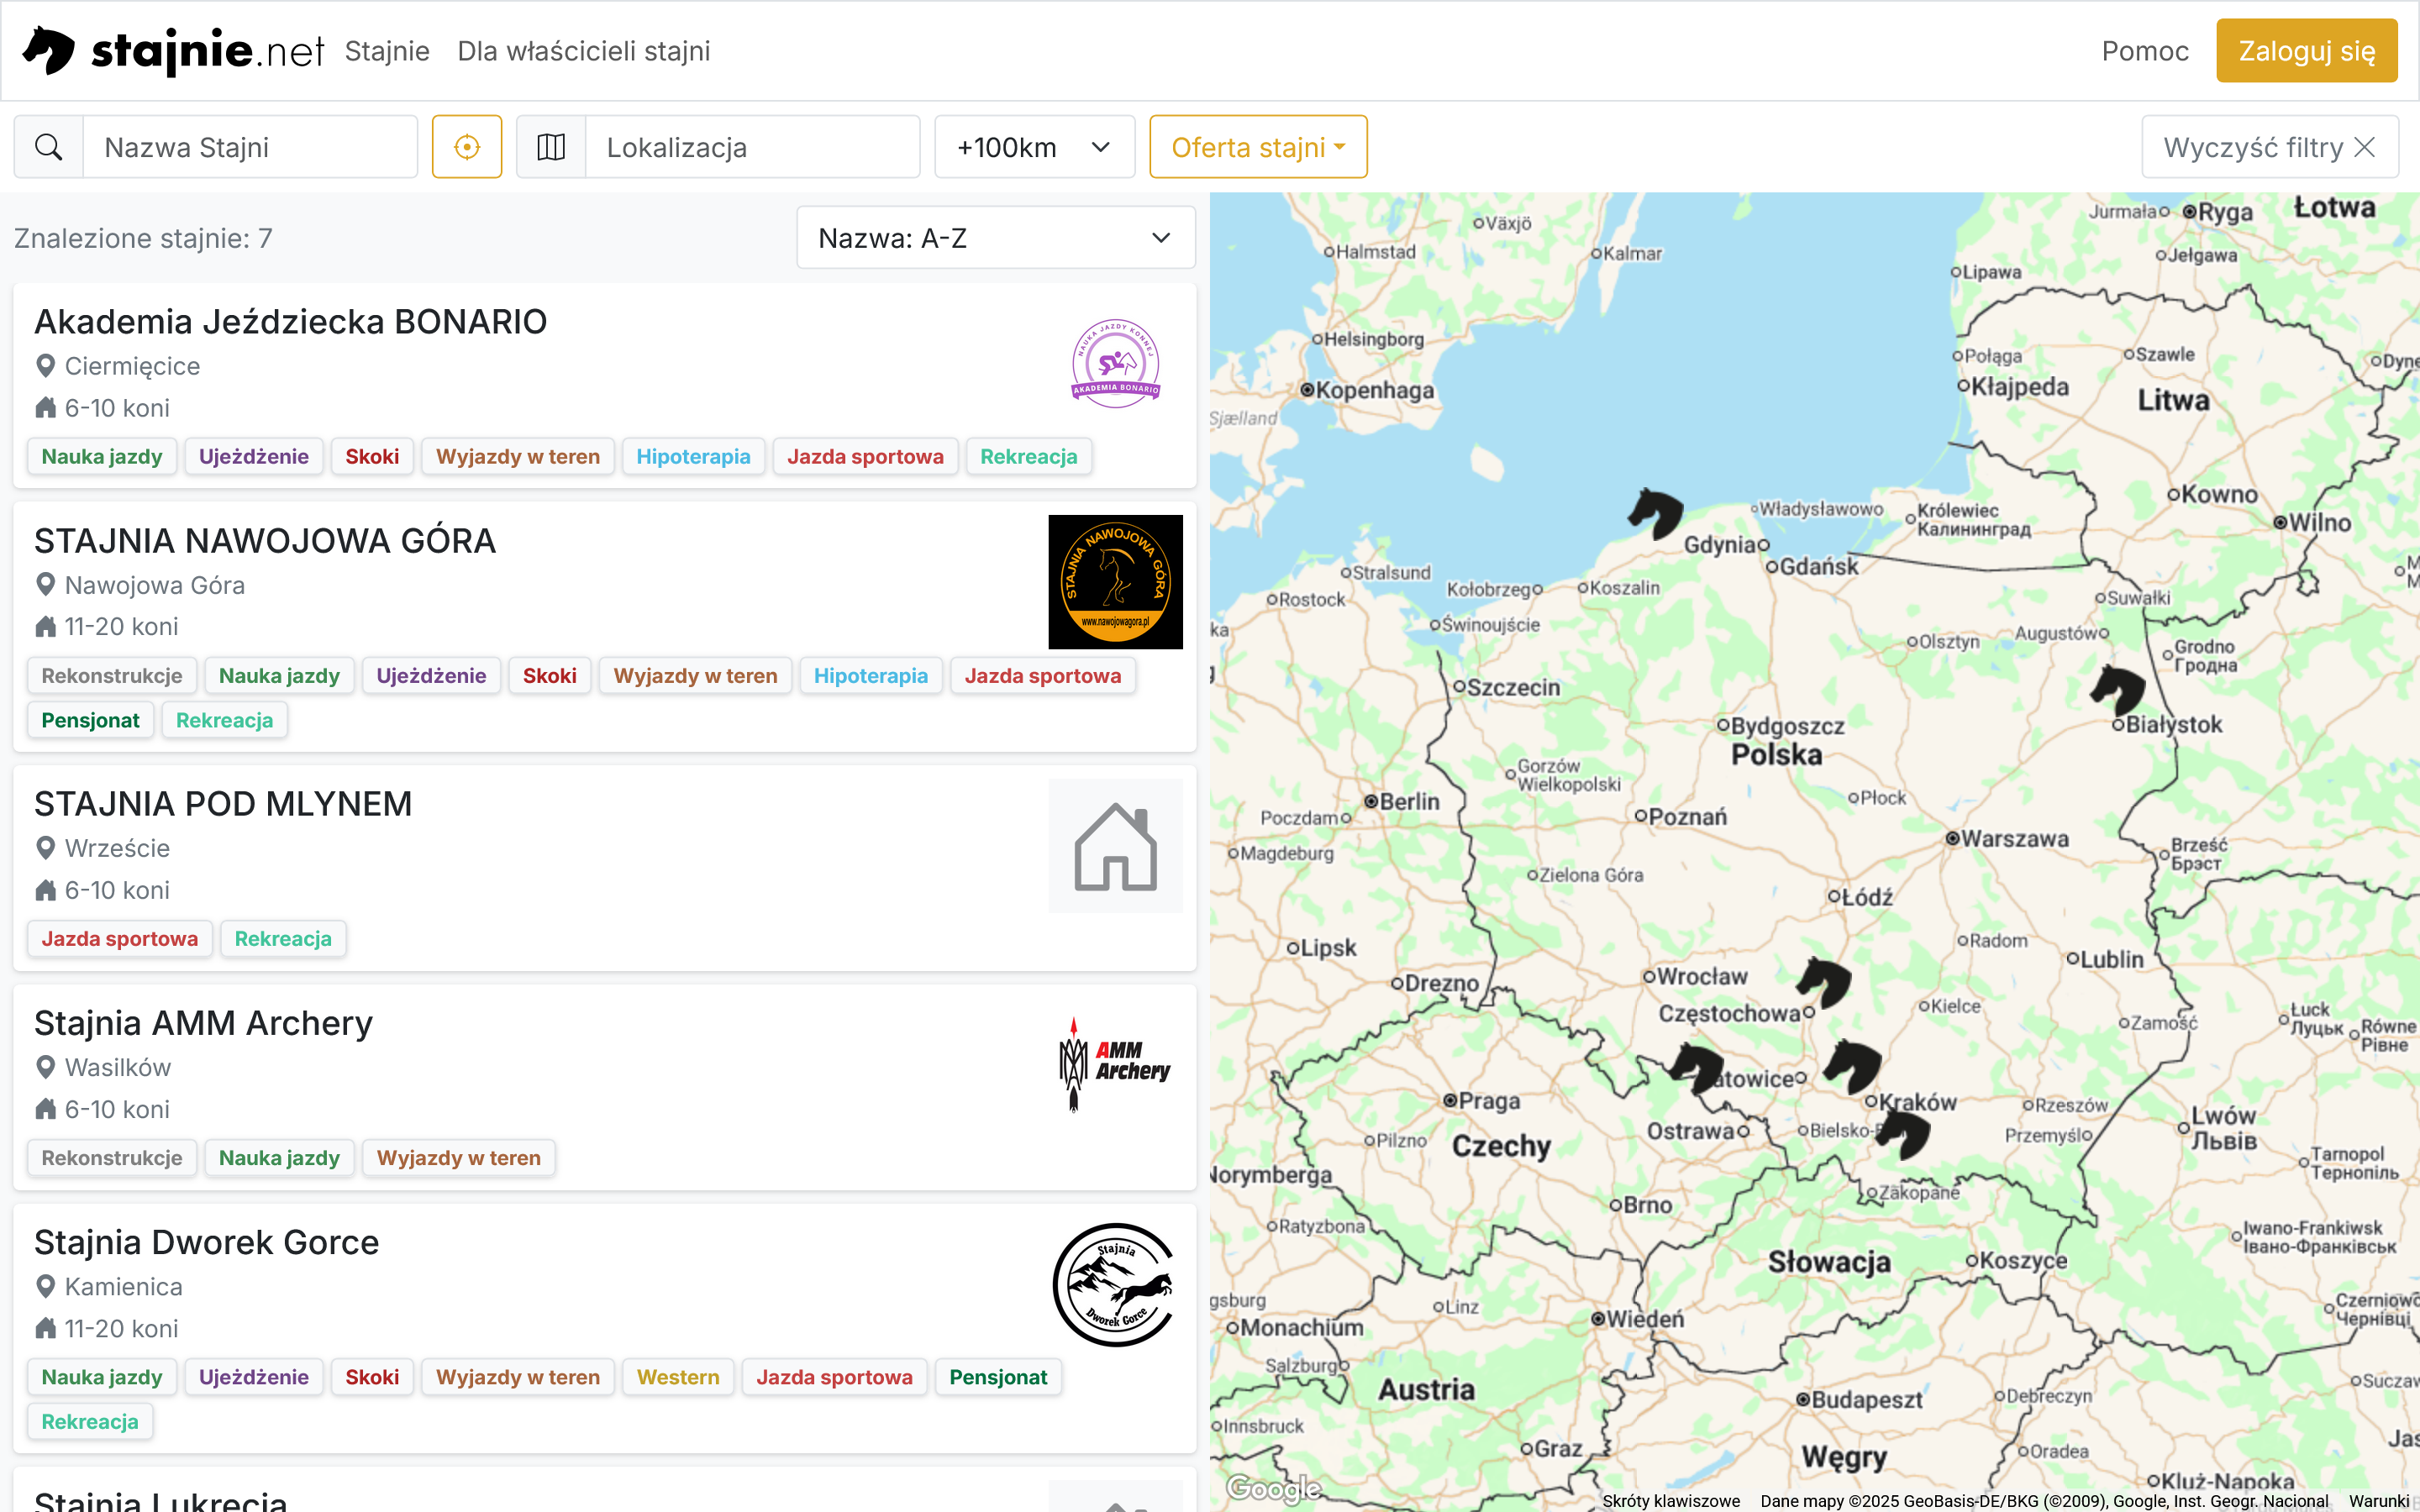Click the search magnifier icon
This screenshot has height=1512, width=2420.
pyautogui.click(x=48, y=147)
